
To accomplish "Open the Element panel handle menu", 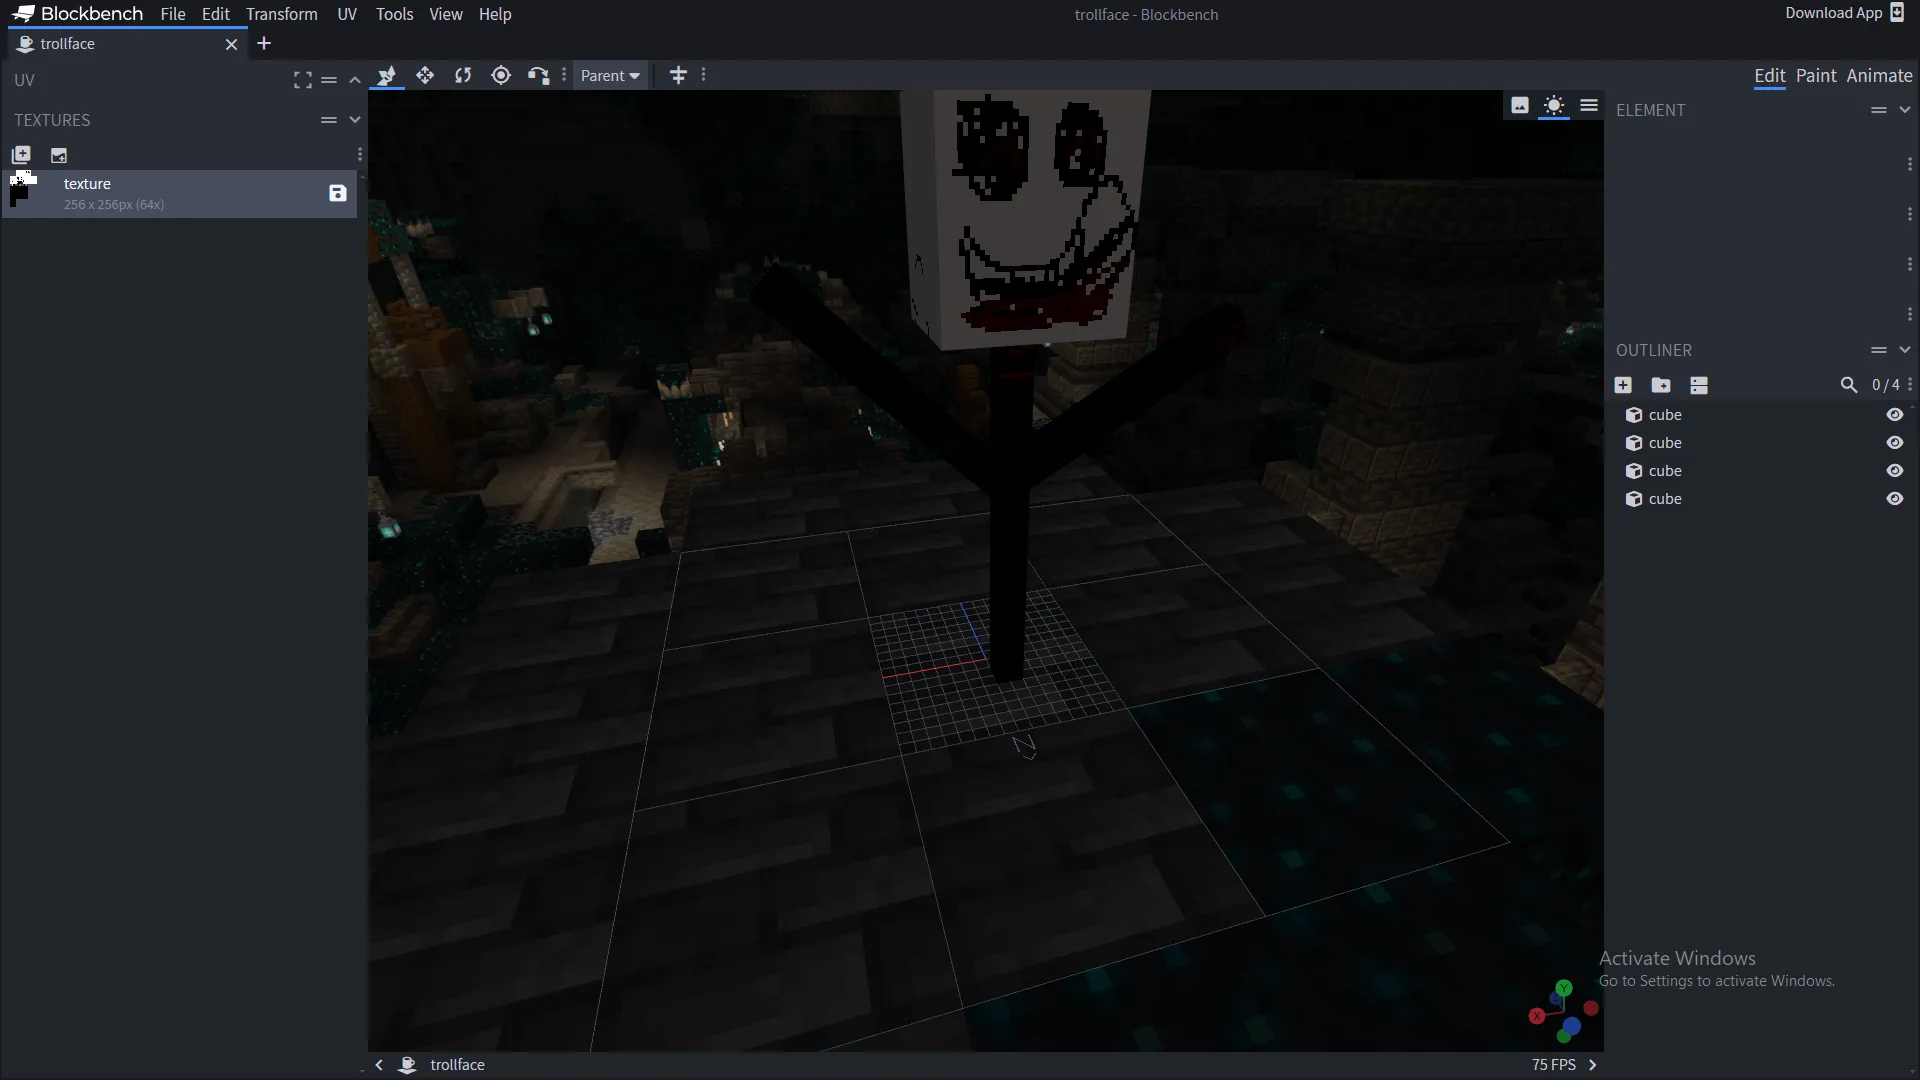I will (x=1879, y=110).
